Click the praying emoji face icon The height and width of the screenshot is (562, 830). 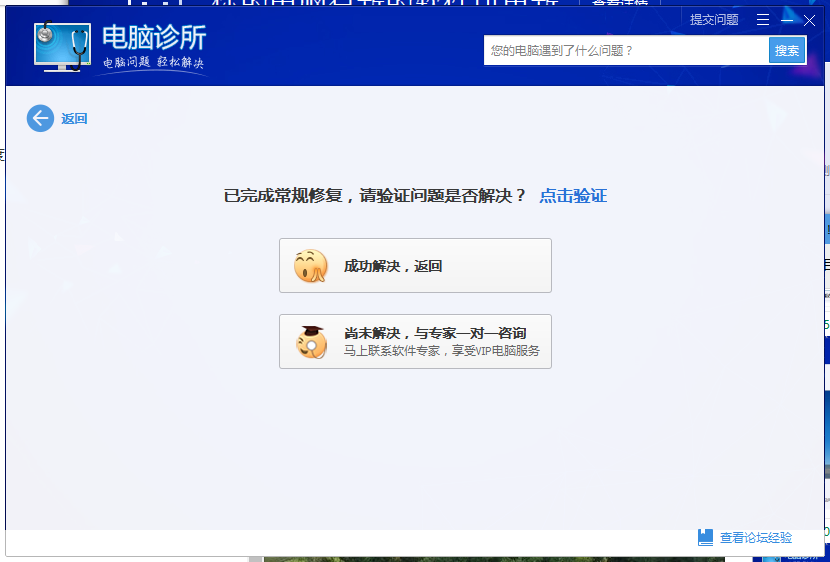pos(310,266)
